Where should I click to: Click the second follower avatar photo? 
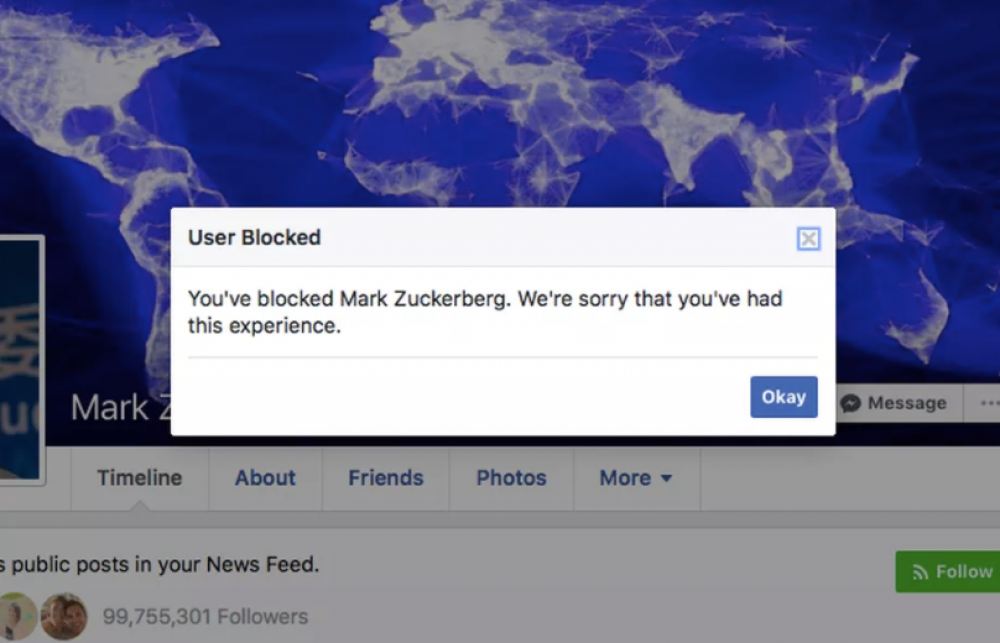(64, 616)
